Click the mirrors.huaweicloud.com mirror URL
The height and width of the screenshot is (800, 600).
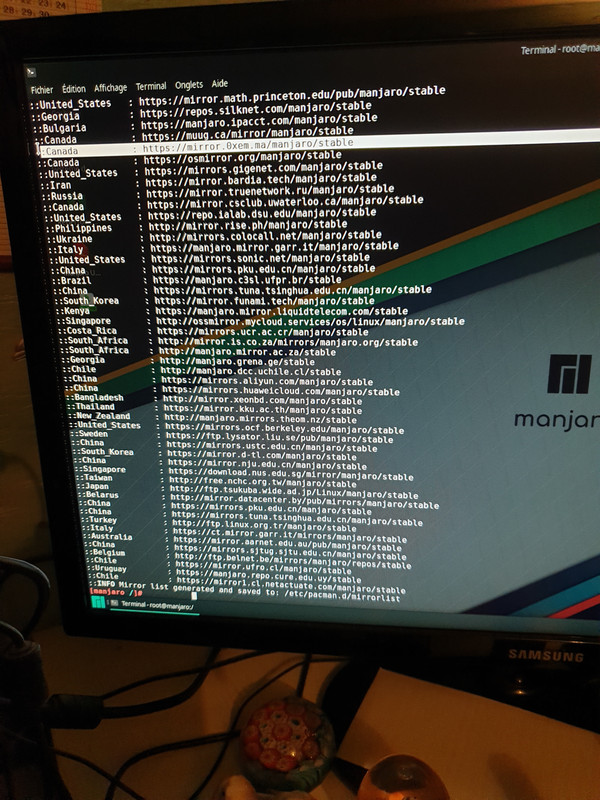(281, 391)
